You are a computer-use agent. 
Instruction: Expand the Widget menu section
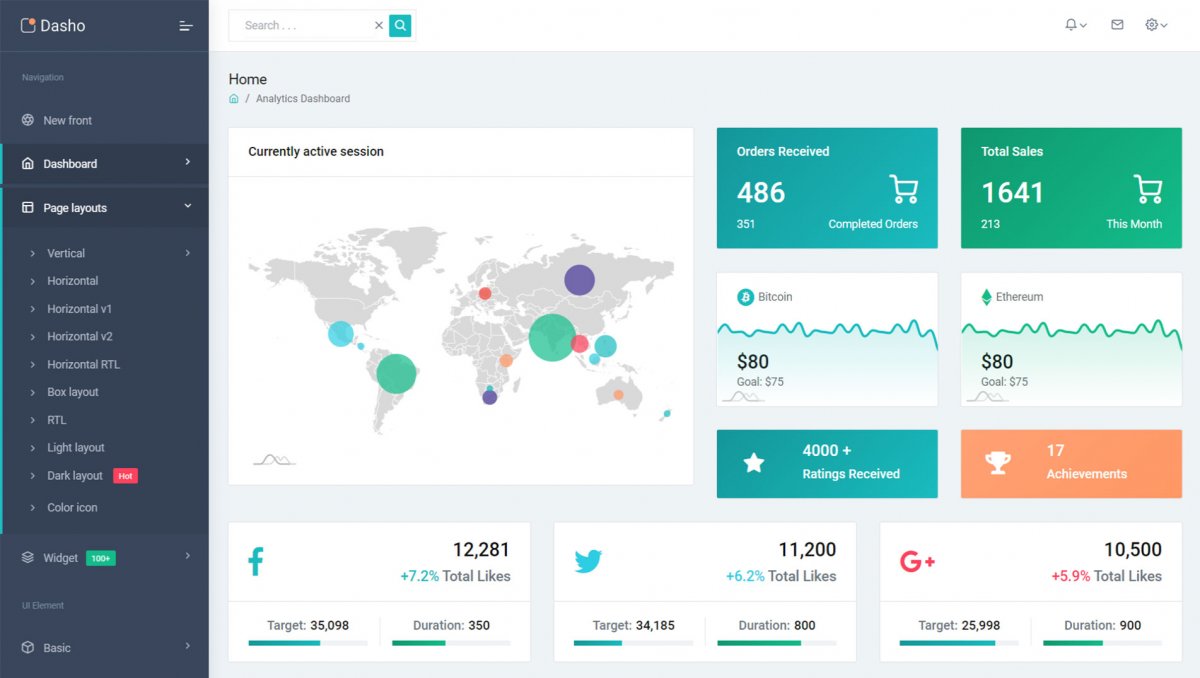click(104, 558)
